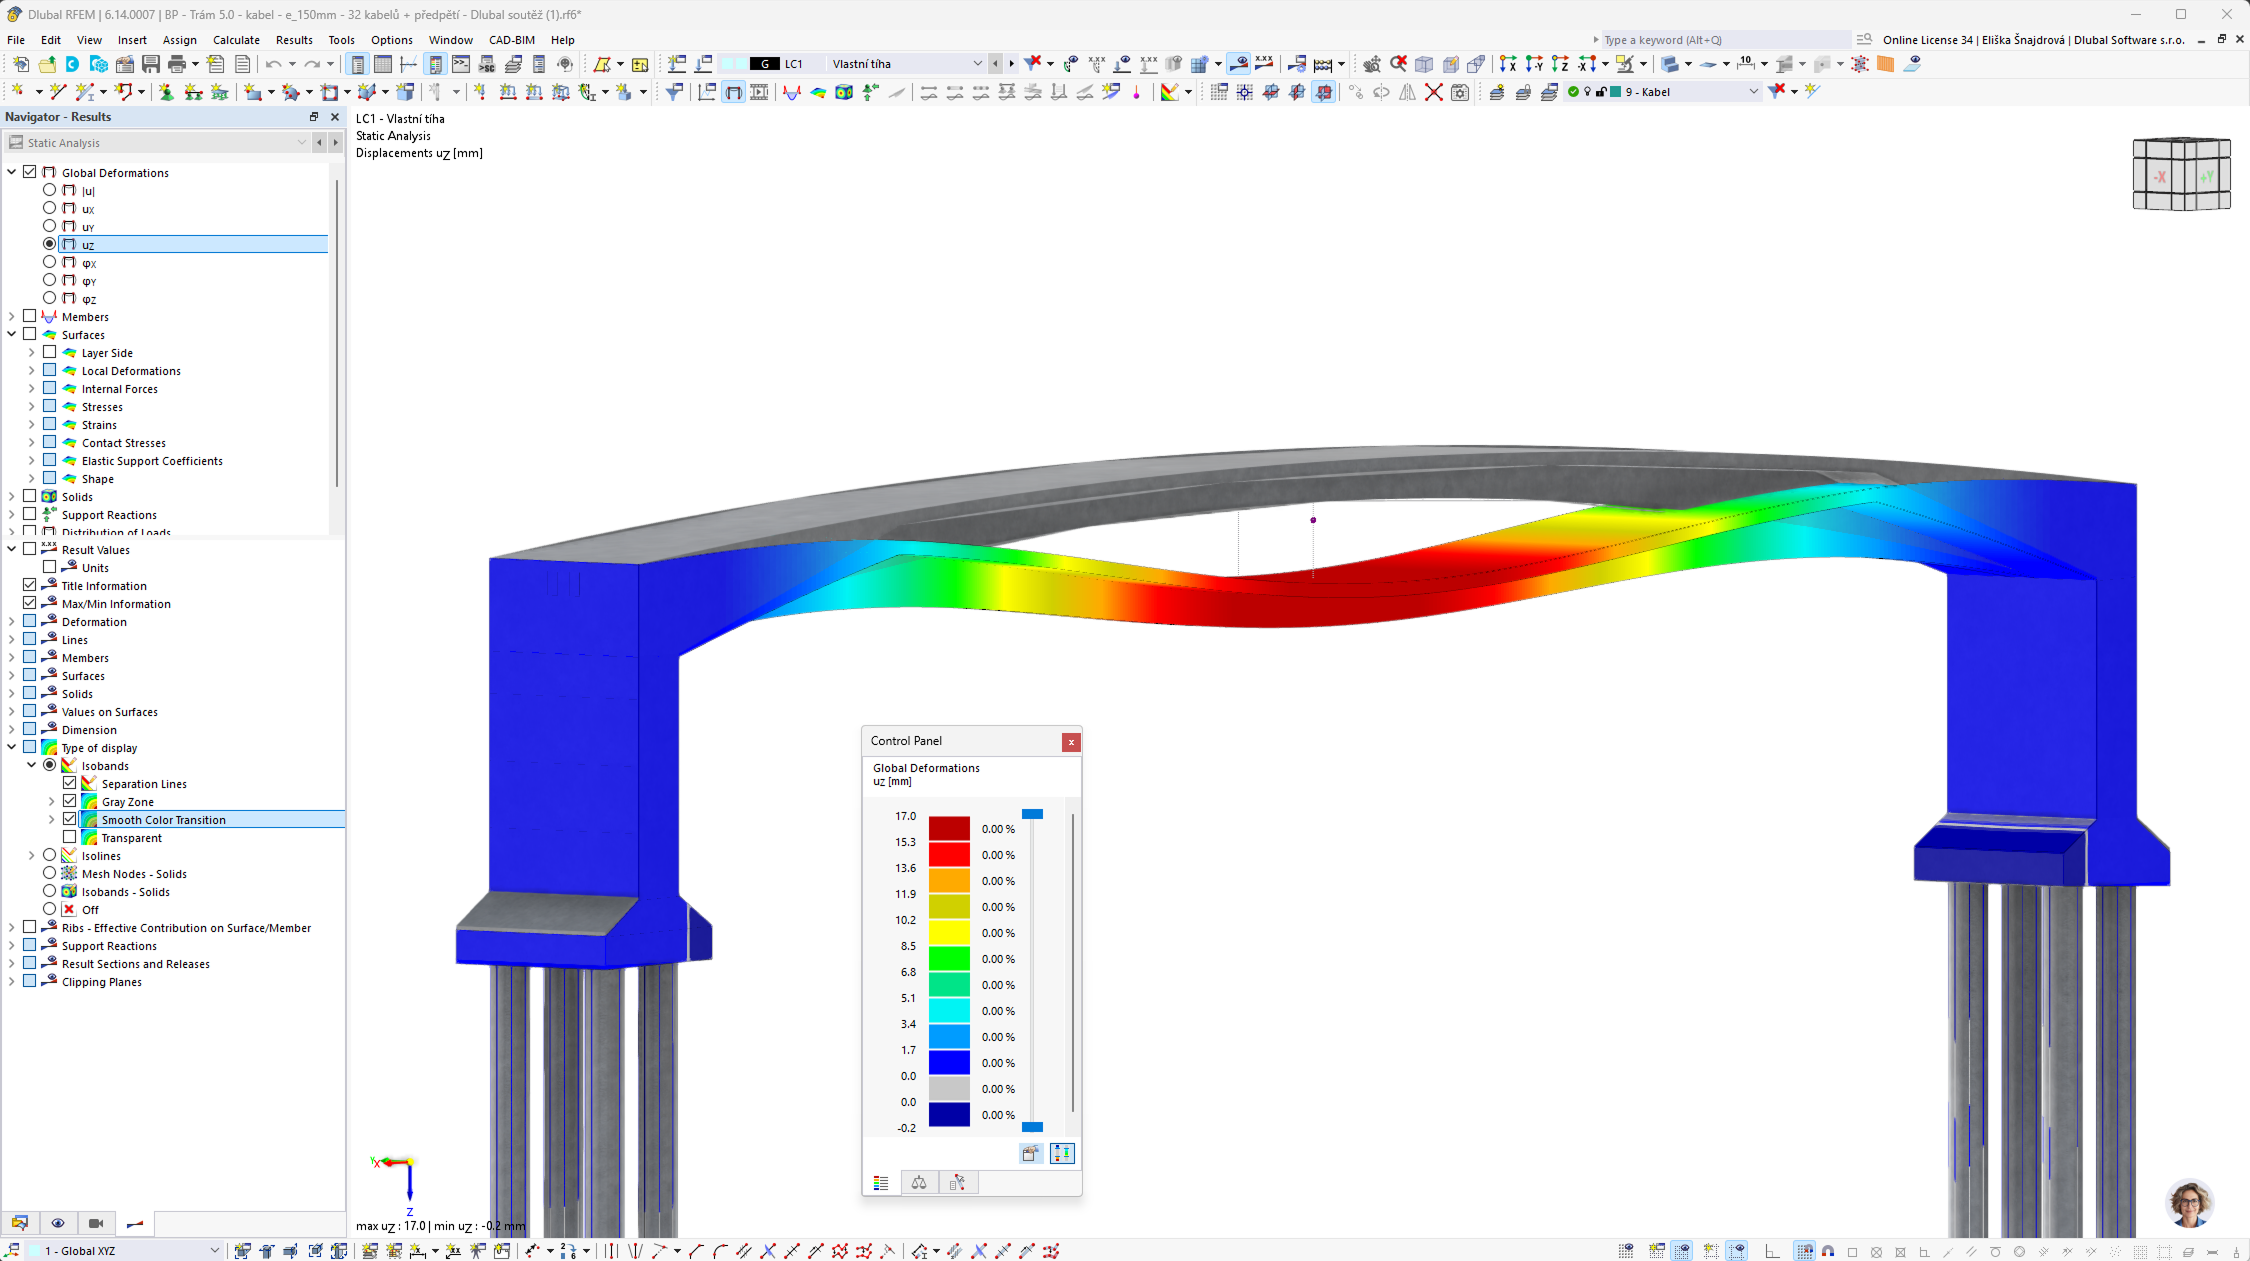
Task: Click the isometric cube solid results icon
Action: click(844, 92)
